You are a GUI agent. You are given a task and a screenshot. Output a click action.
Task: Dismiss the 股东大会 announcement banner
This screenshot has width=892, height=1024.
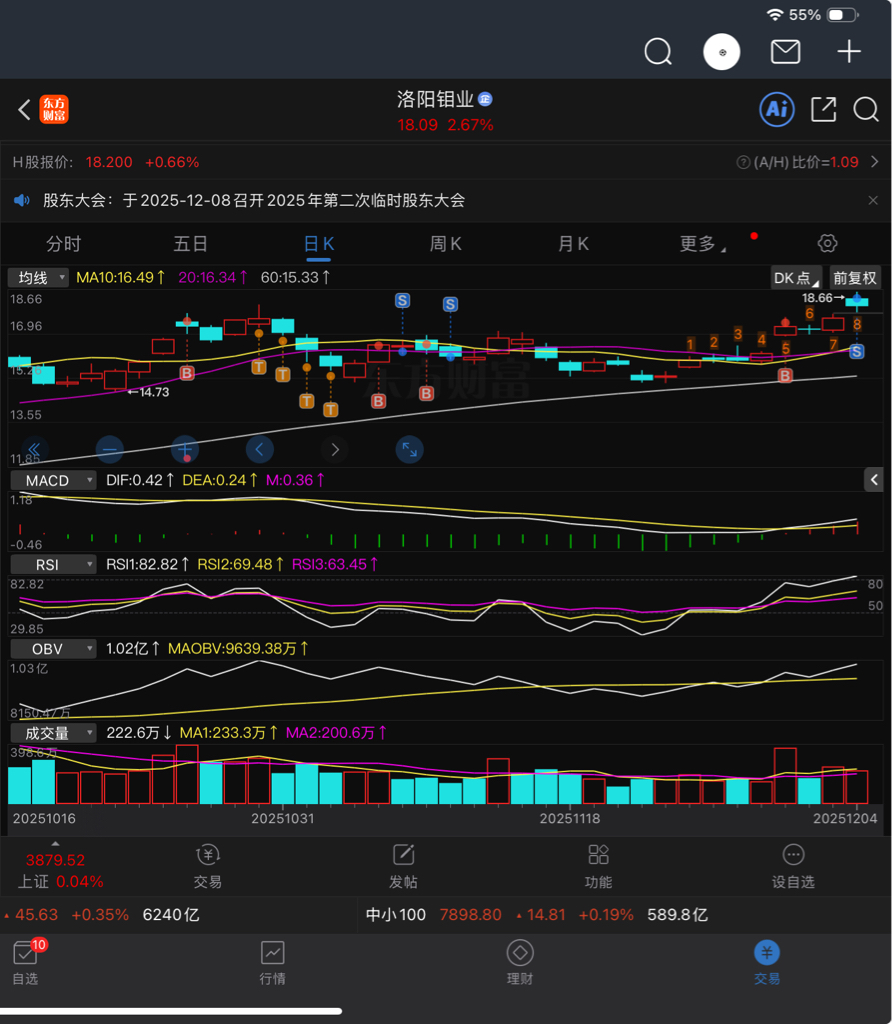click(873, 200)
